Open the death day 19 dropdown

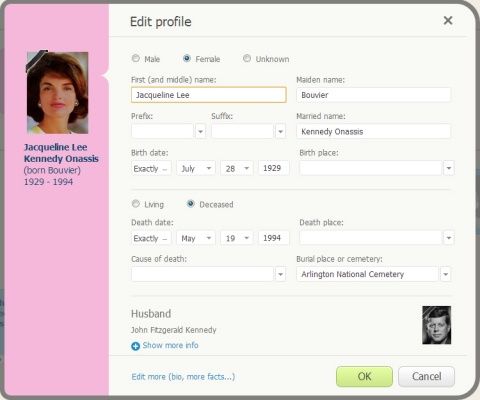pyautogui.click(x=237, y=238)
